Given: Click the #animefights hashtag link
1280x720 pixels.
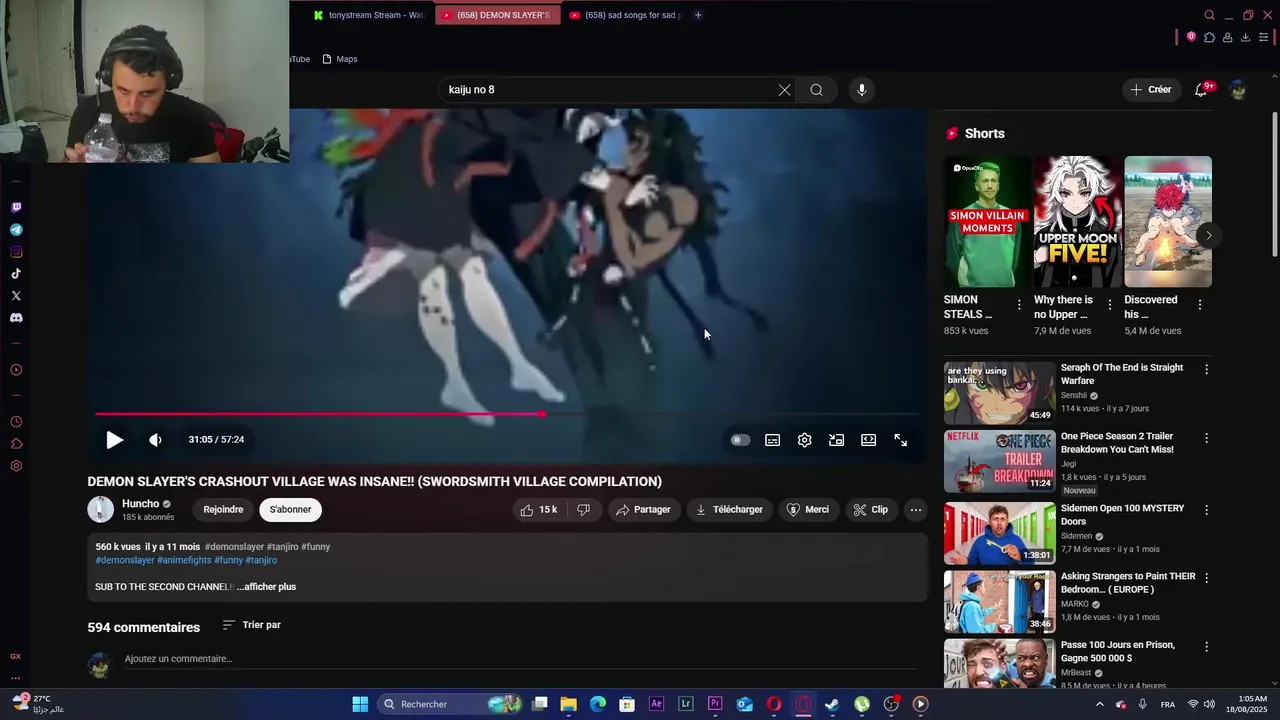Looking at the screenshot, I should (184, 561).
